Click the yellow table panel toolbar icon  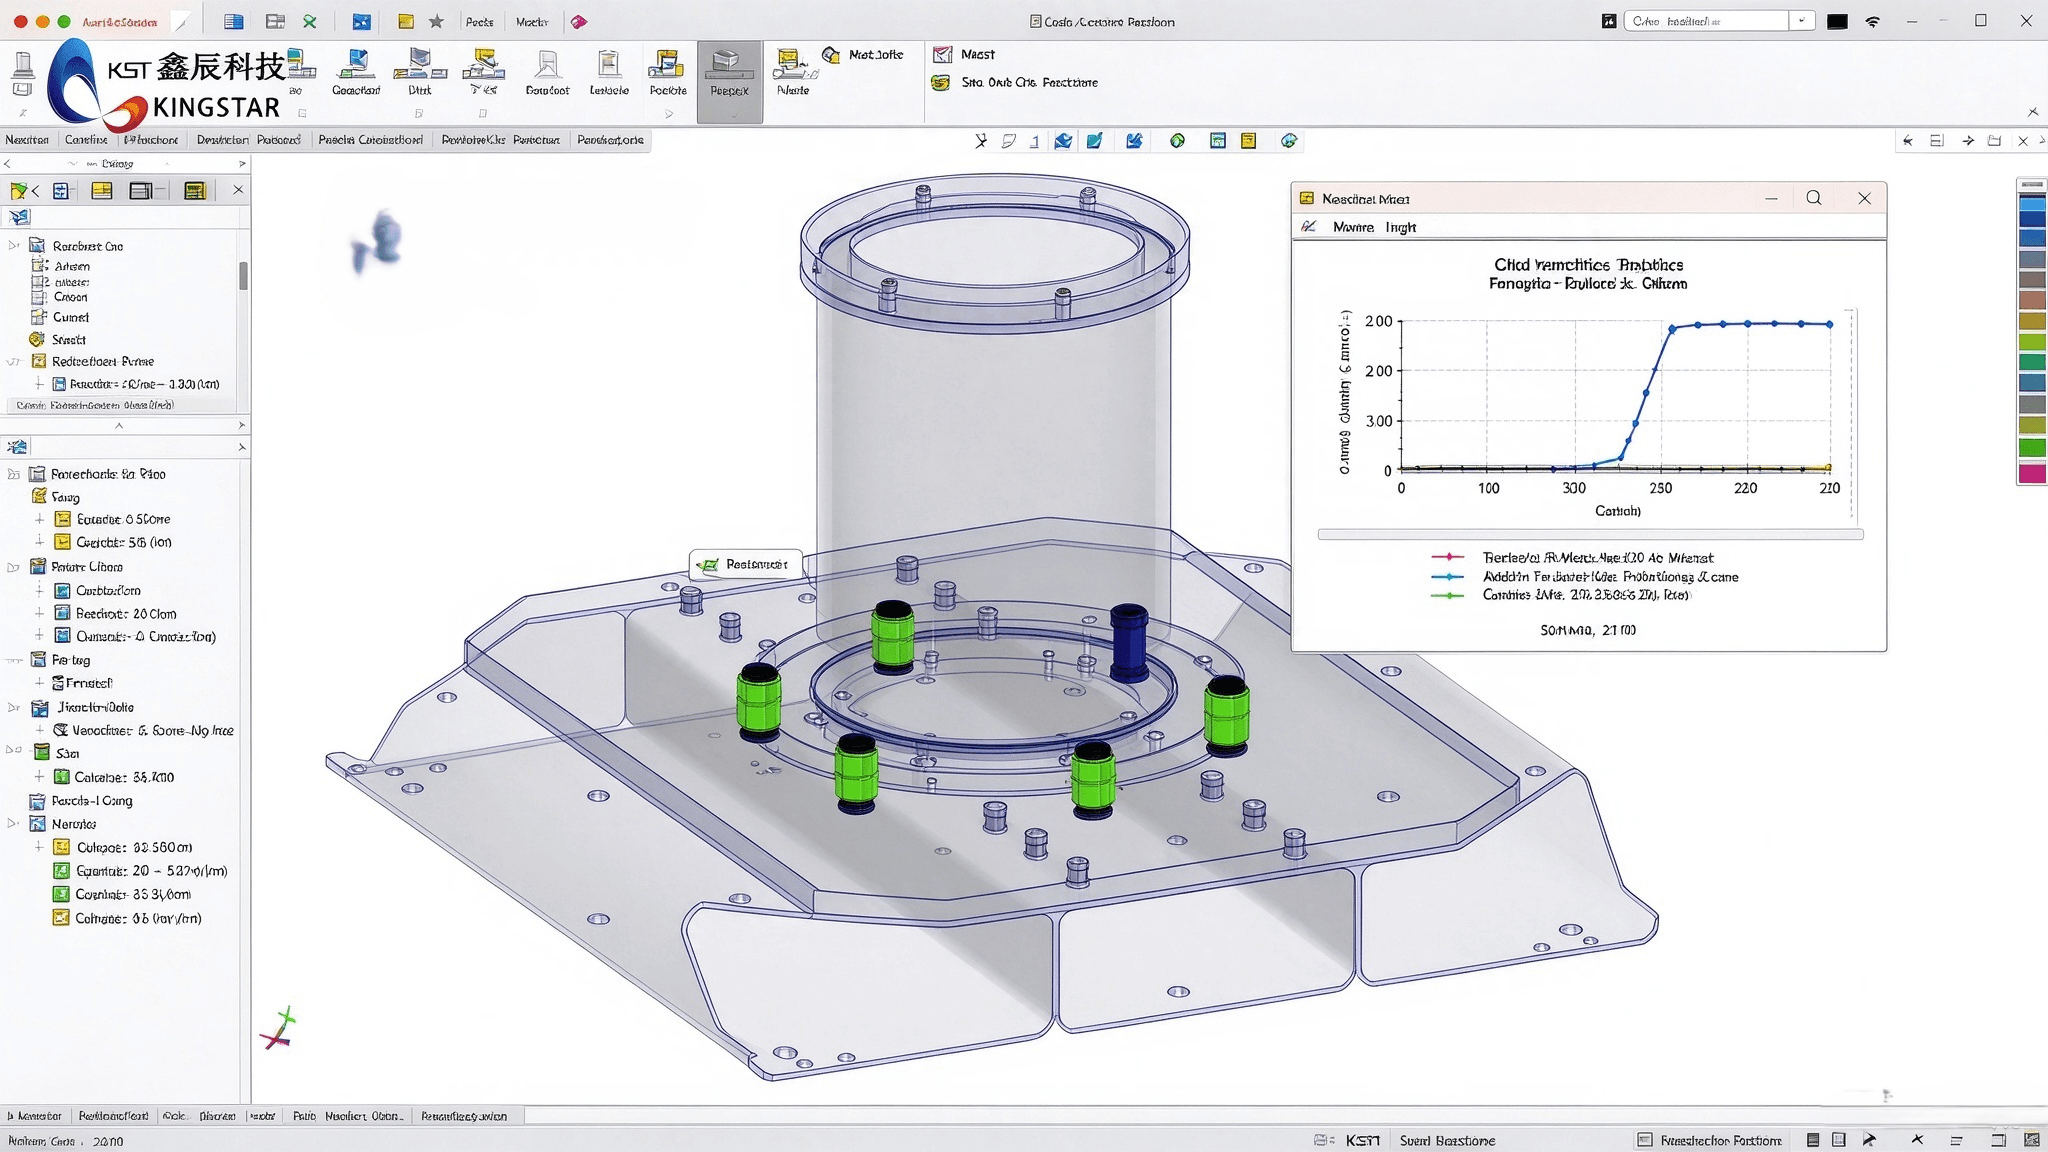[102, 190]
